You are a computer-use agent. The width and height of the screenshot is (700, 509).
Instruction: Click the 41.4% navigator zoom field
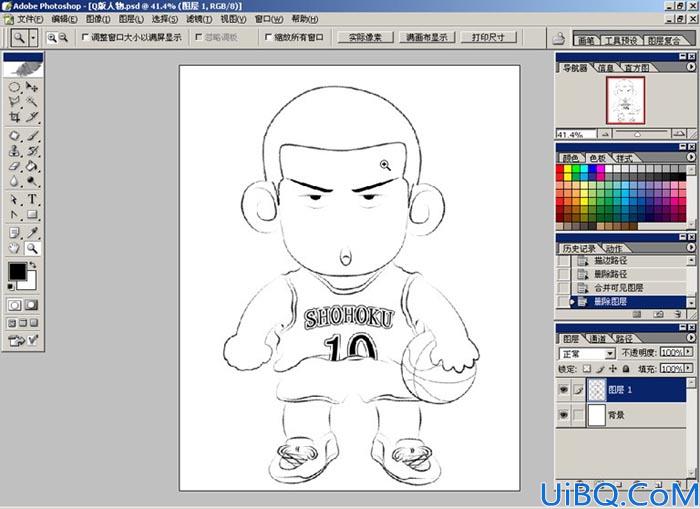[x=576, y=134]
